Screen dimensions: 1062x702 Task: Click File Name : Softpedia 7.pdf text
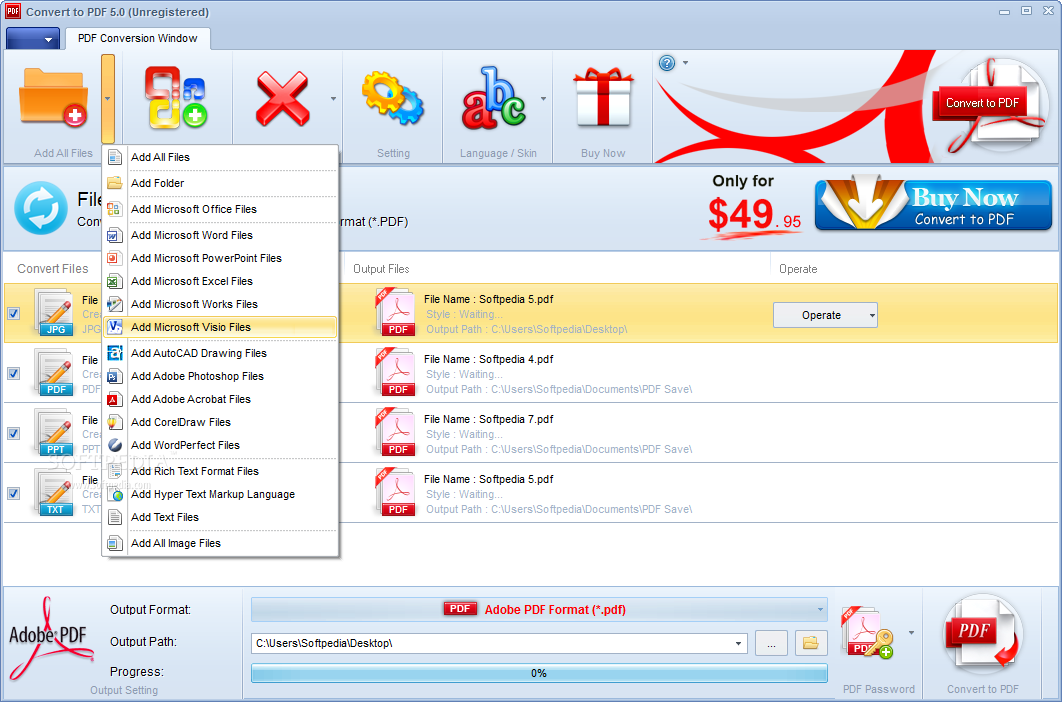click(x=488, y=419)
